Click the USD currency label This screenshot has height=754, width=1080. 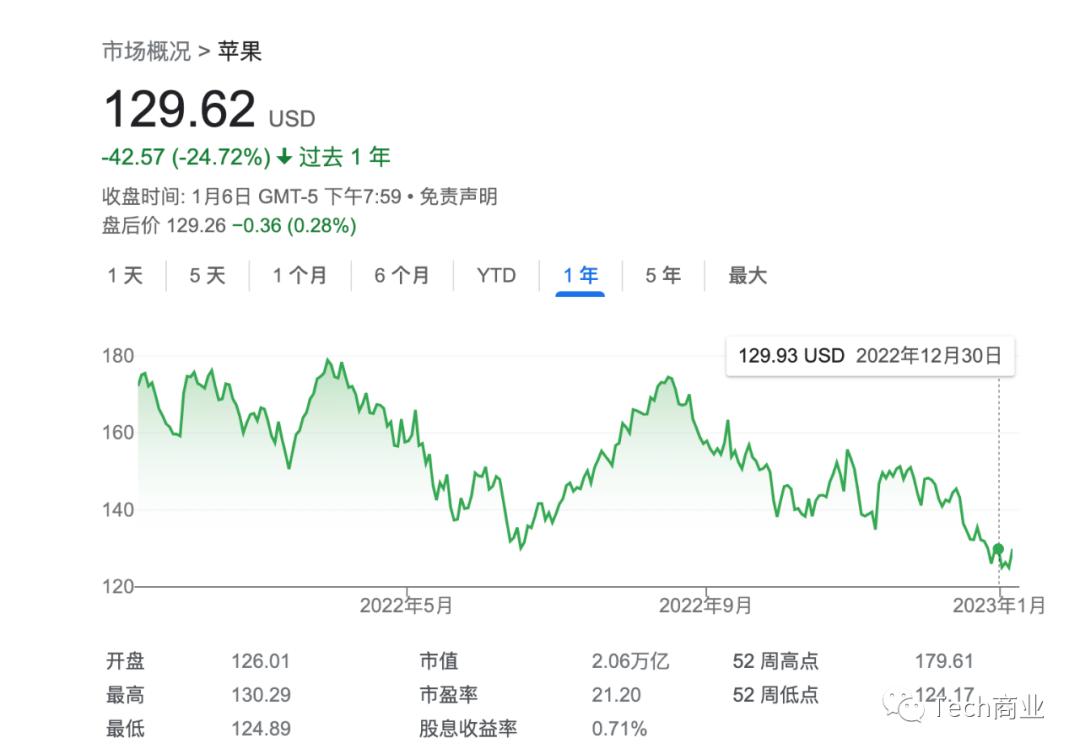292,119
